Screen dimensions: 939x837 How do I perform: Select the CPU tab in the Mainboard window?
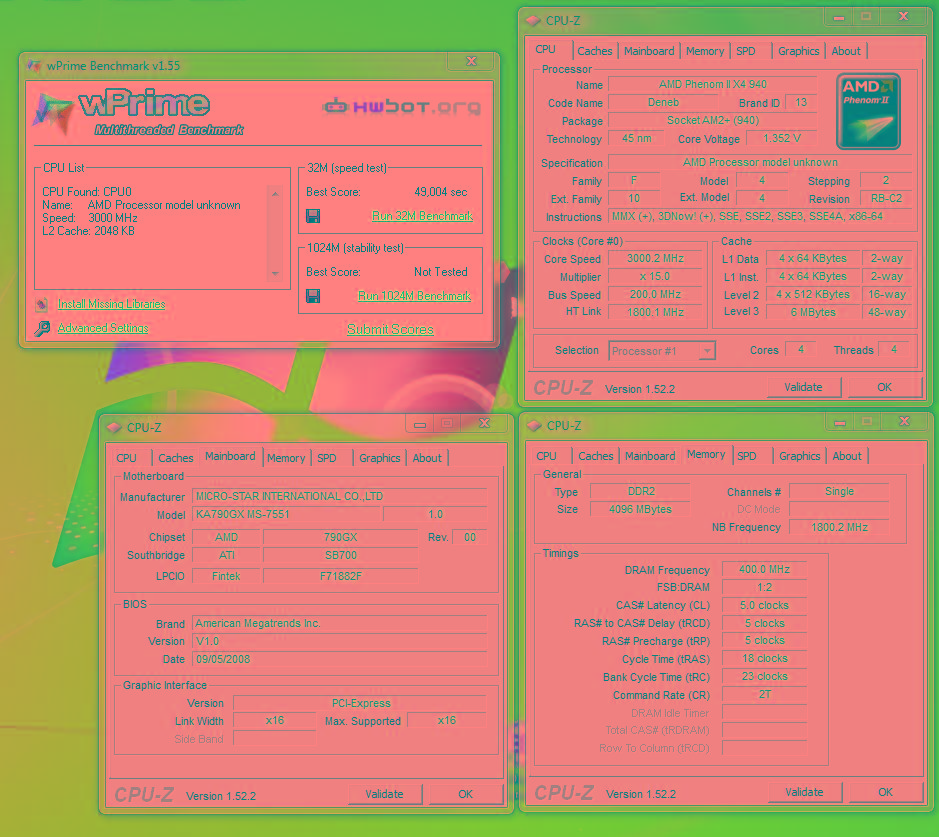(x=126, y=458)
